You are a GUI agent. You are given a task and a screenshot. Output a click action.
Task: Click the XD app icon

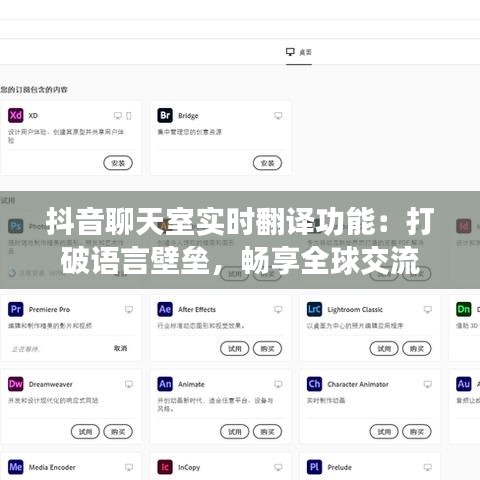pyautogui.click(x=16, y=115)
